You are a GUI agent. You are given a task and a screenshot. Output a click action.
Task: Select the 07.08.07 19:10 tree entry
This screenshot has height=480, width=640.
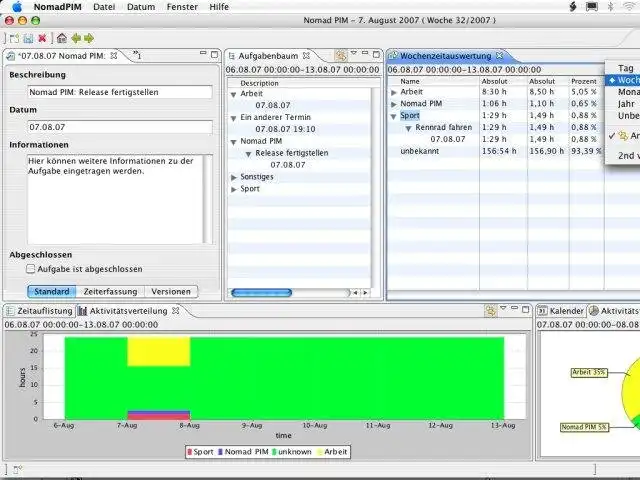tap(285, 129)
